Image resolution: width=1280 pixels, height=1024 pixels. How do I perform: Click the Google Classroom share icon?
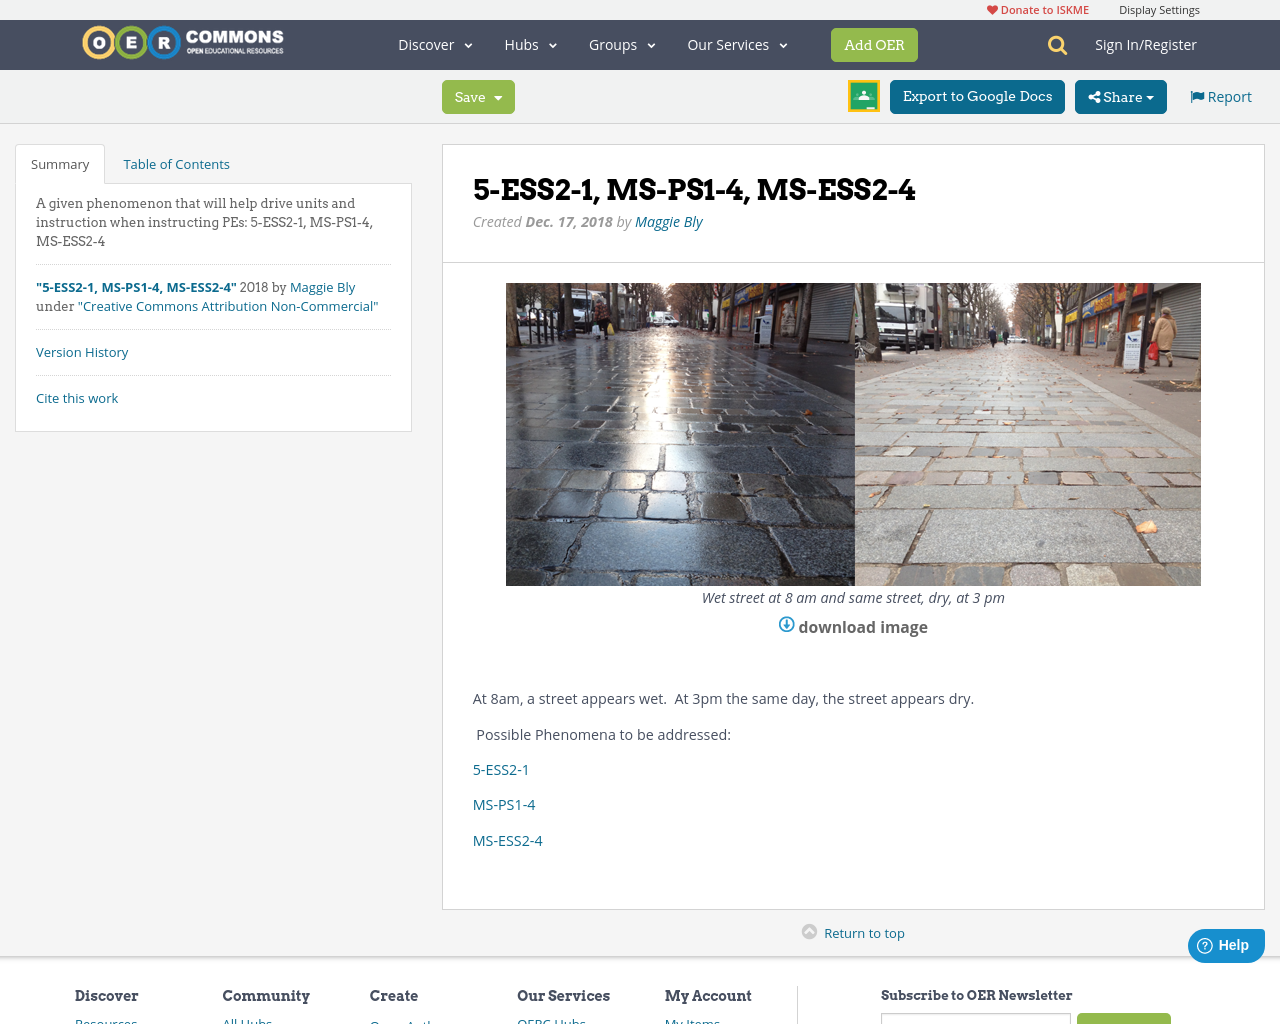(x=863, y=96)
